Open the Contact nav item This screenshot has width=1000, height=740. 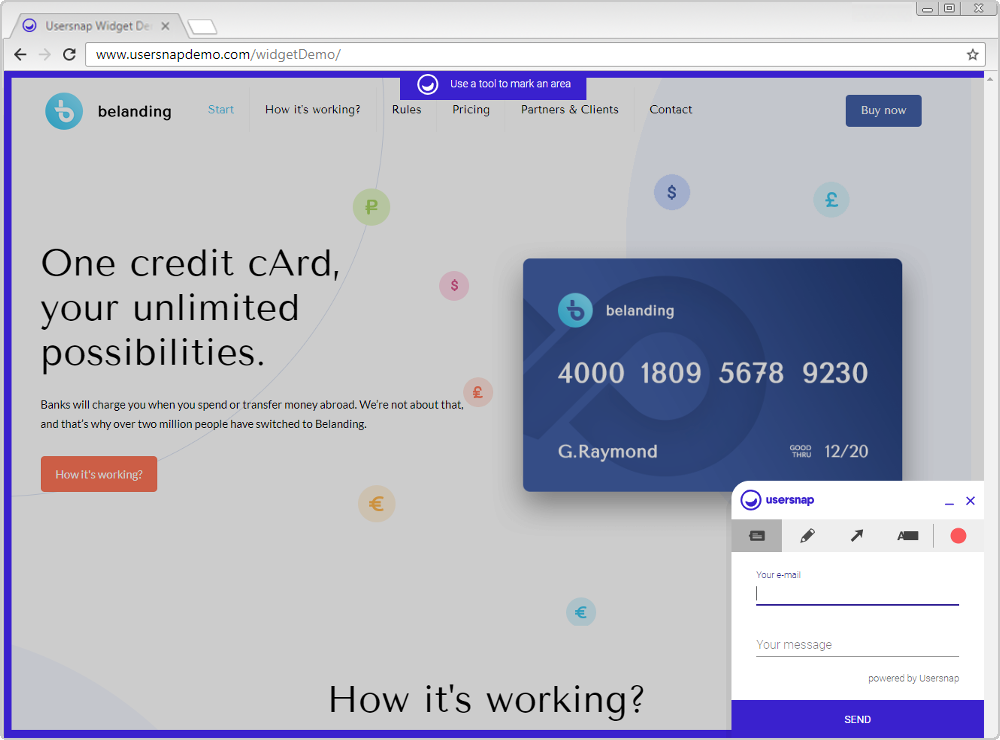670,110
